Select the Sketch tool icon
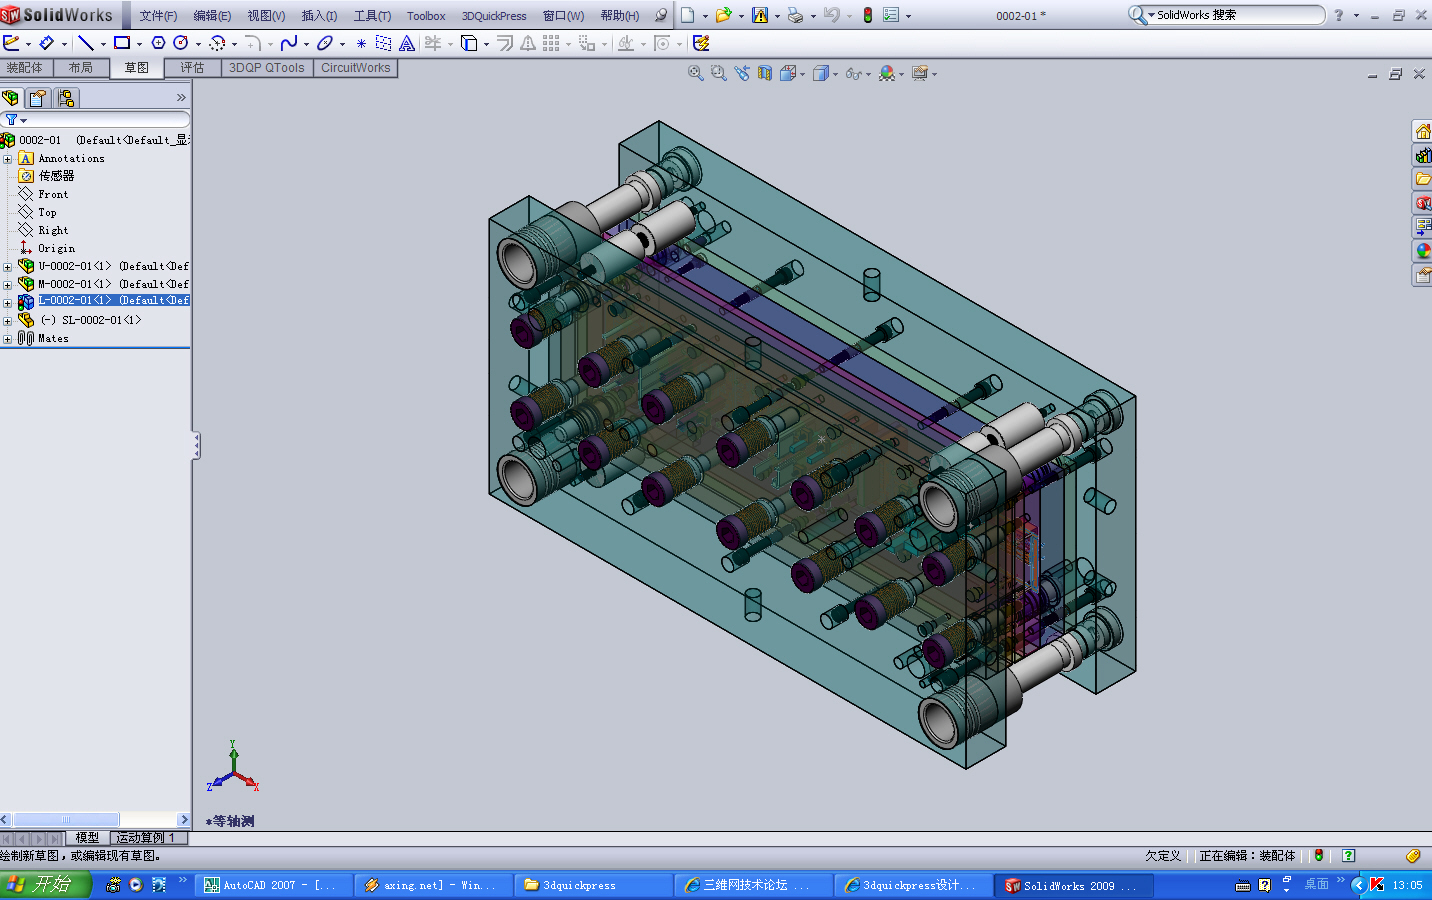The height and width of the screenshot is (900, 1432). tap(11, 43)
